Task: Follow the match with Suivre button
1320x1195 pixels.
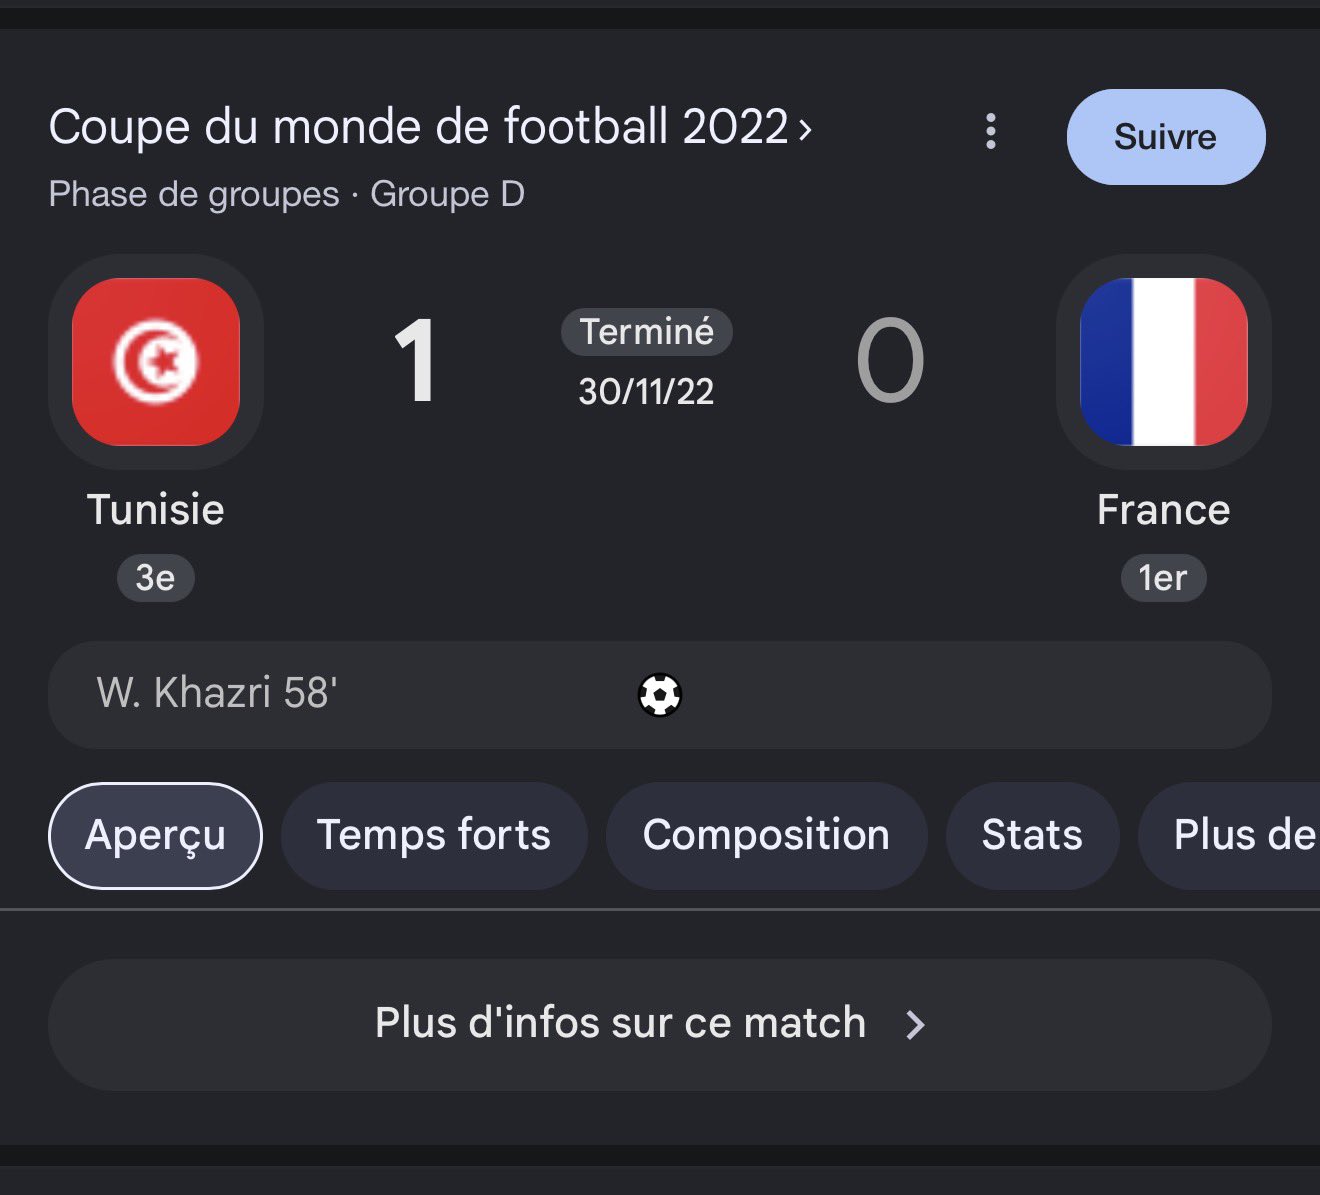Action: (1166, 137)
